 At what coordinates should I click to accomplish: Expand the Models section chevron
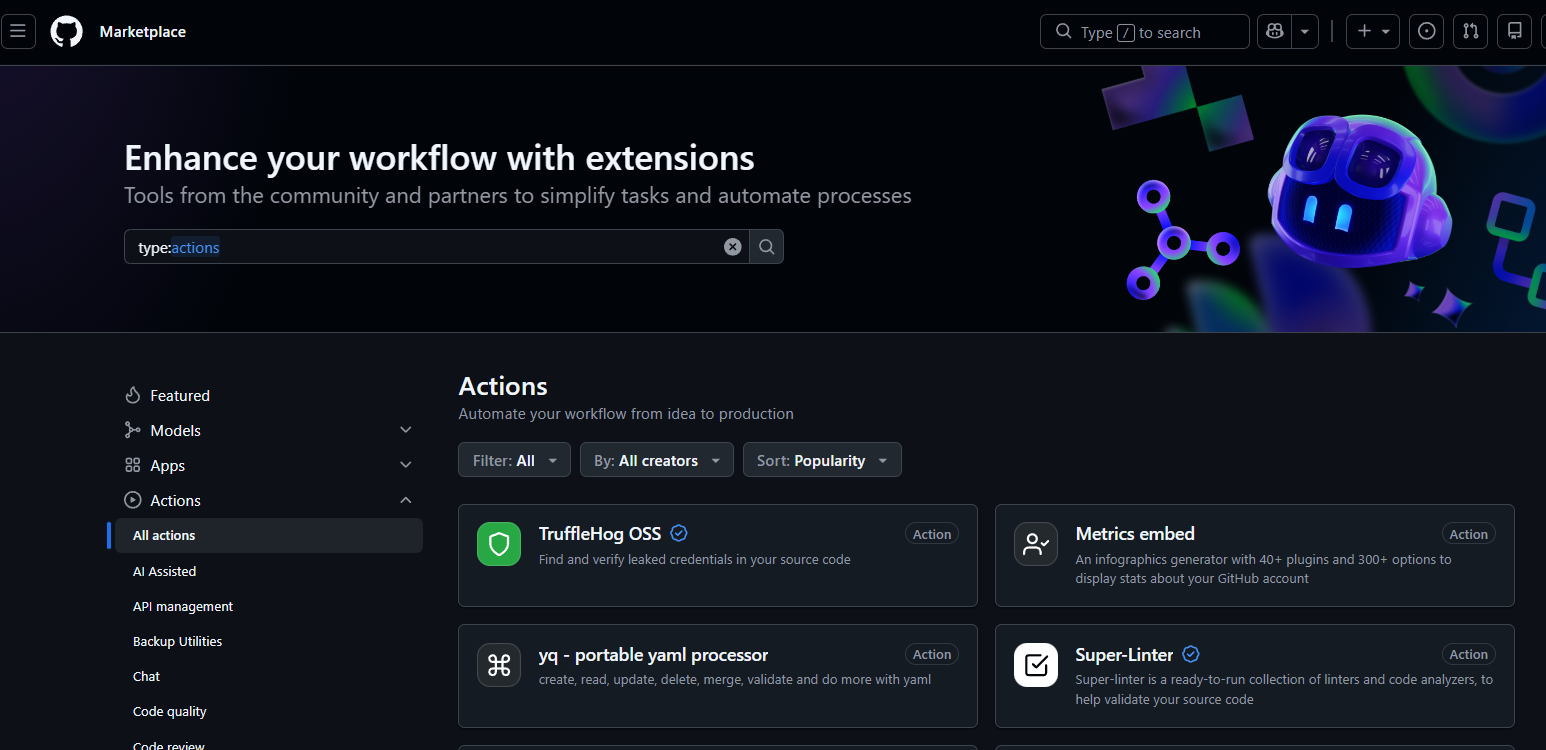406,430
